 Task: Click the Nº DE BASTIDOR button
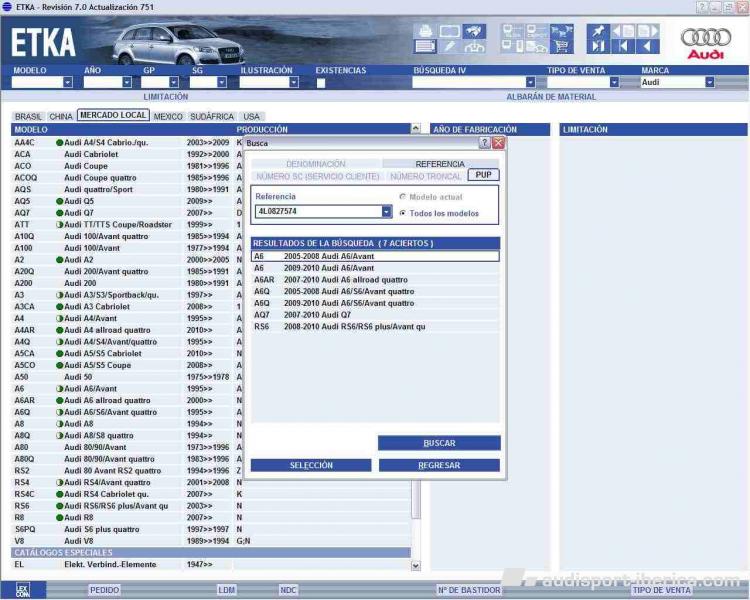[x=469, y=590]
